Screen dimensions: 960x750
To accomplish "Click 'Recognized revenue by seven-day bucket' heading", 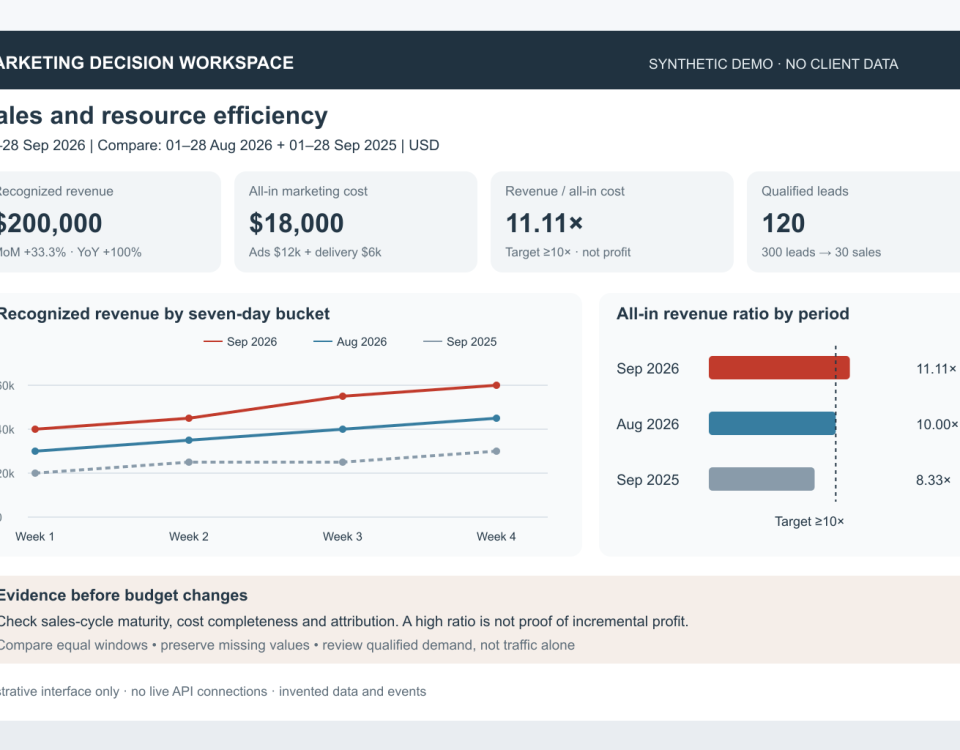I will click(164, 314).
